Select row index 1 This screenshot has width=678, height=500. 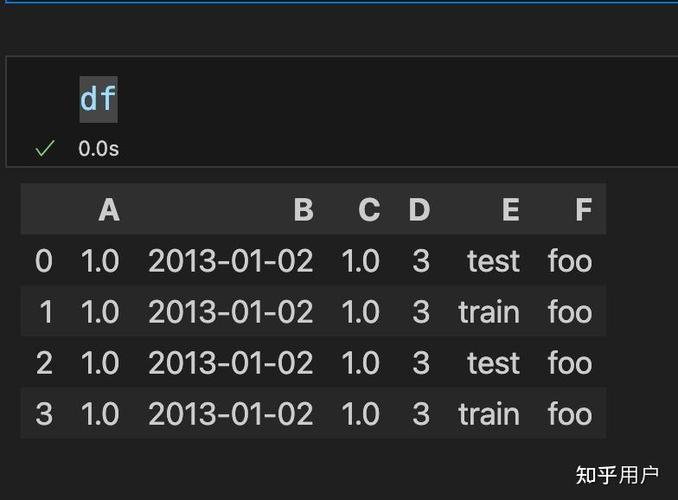tap(46, 312)
